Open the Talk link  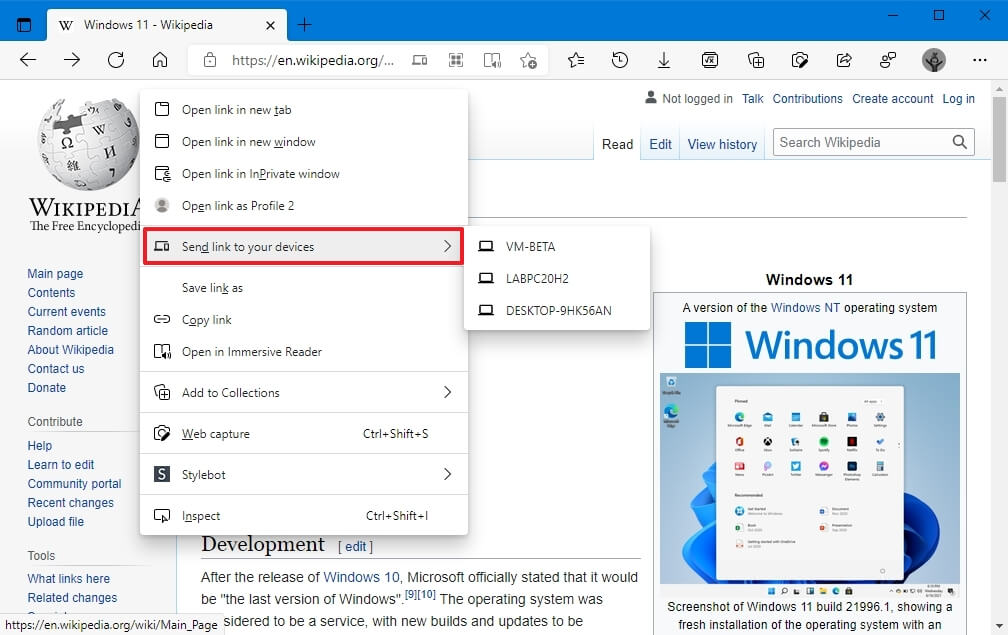(752, 99)
